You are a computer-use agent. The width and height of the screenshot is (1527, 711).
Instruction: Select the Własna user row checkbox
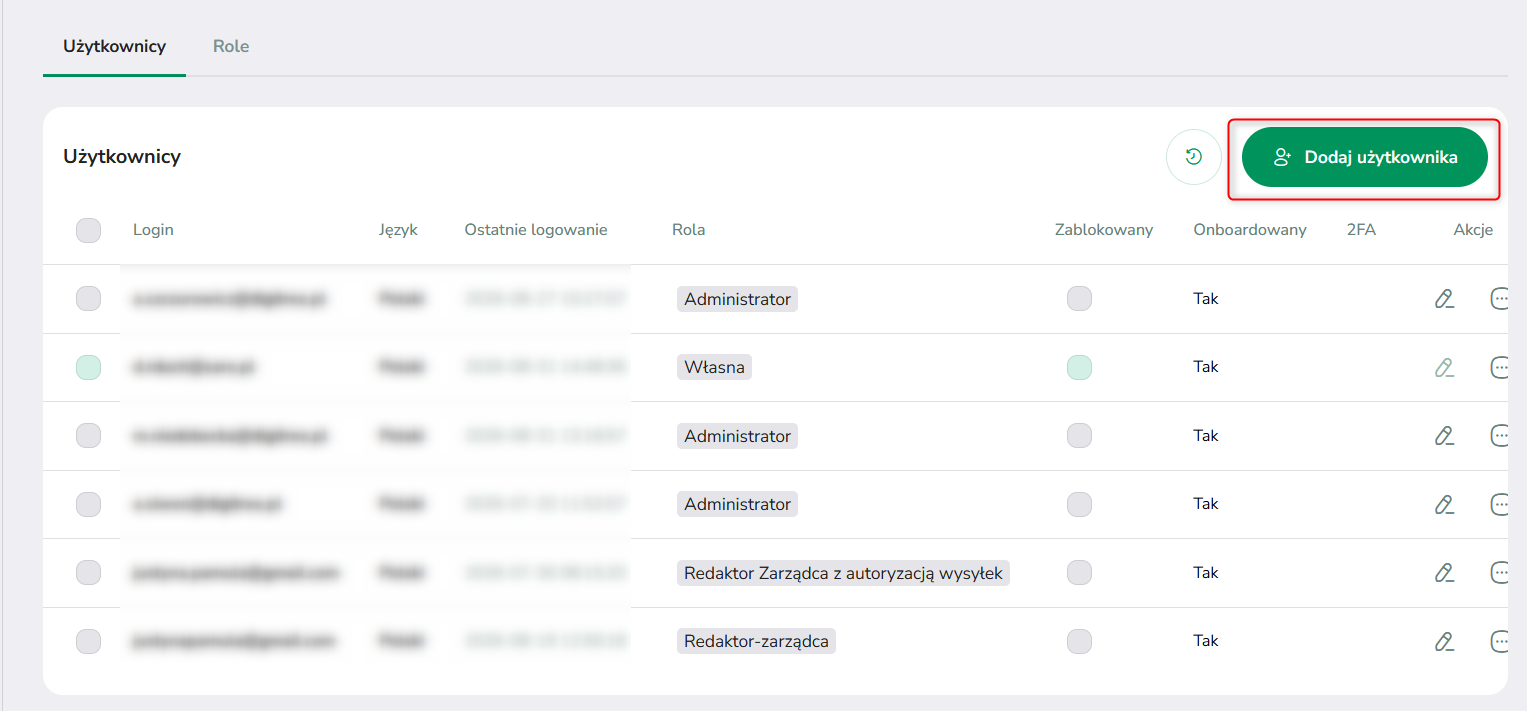[89, 367]
